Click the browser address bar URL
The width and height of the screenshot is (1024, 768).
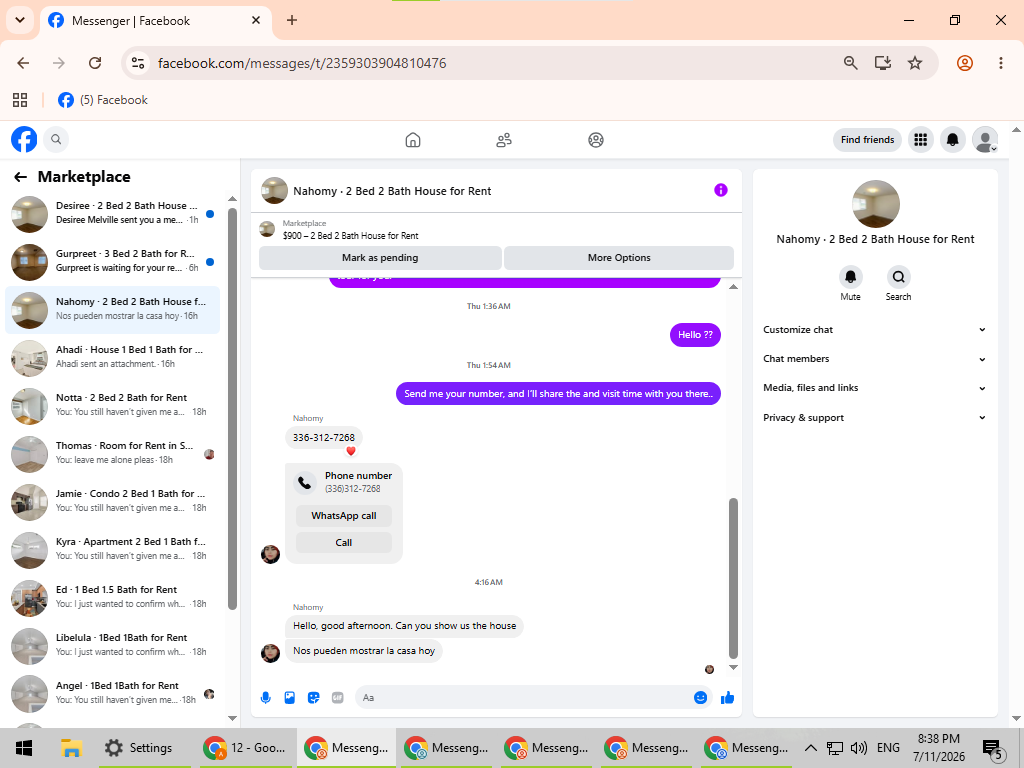tap(302, 63)
